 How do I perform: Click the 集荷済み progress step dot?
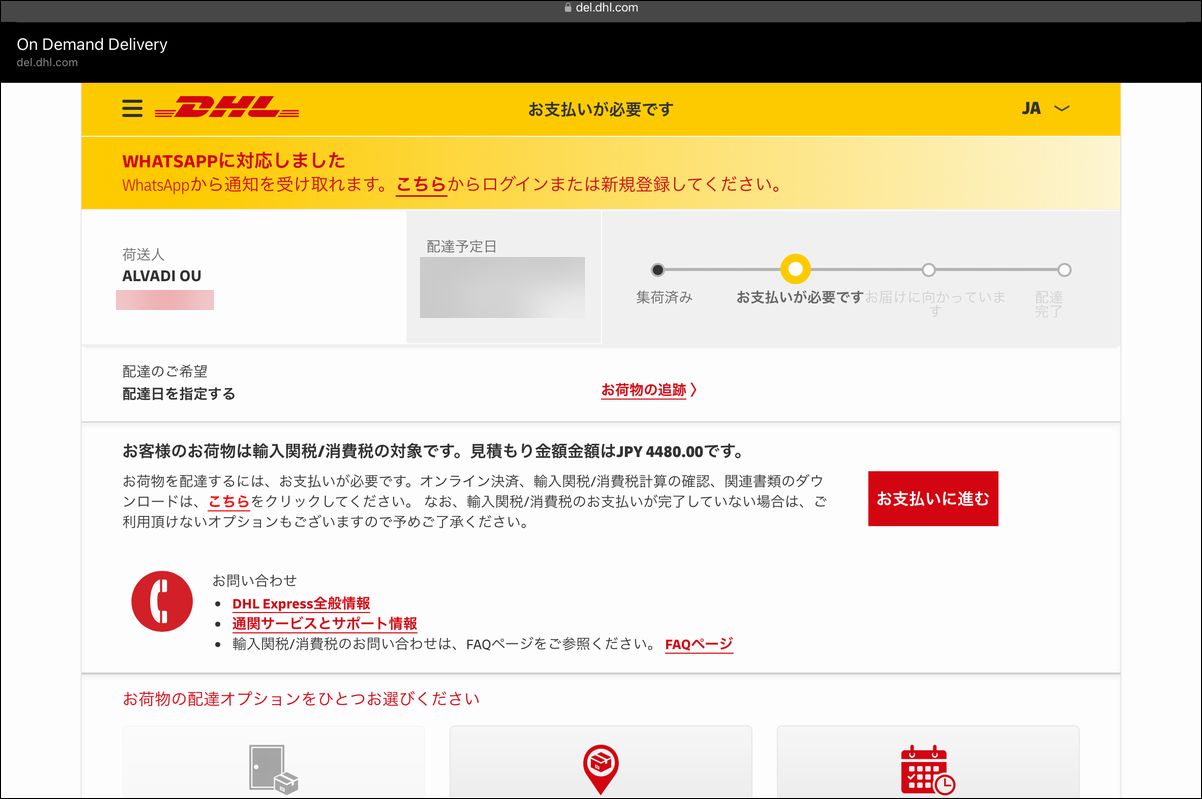(x=657, y=270)
